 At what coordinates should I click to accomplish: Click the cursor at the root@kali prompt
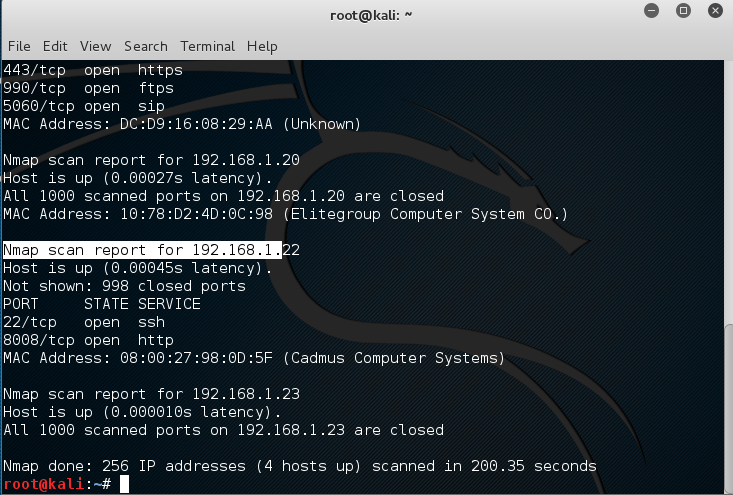[x=124, y=484]
